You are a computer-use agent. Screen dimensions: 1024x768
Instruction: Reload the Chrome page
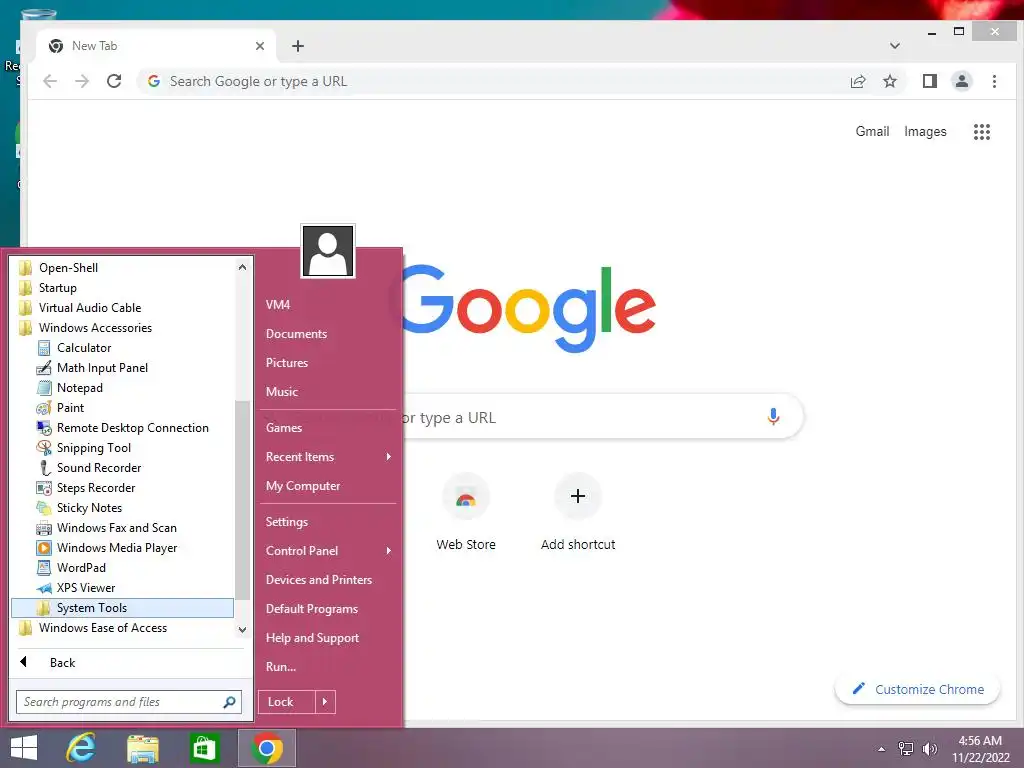(114, 81)
